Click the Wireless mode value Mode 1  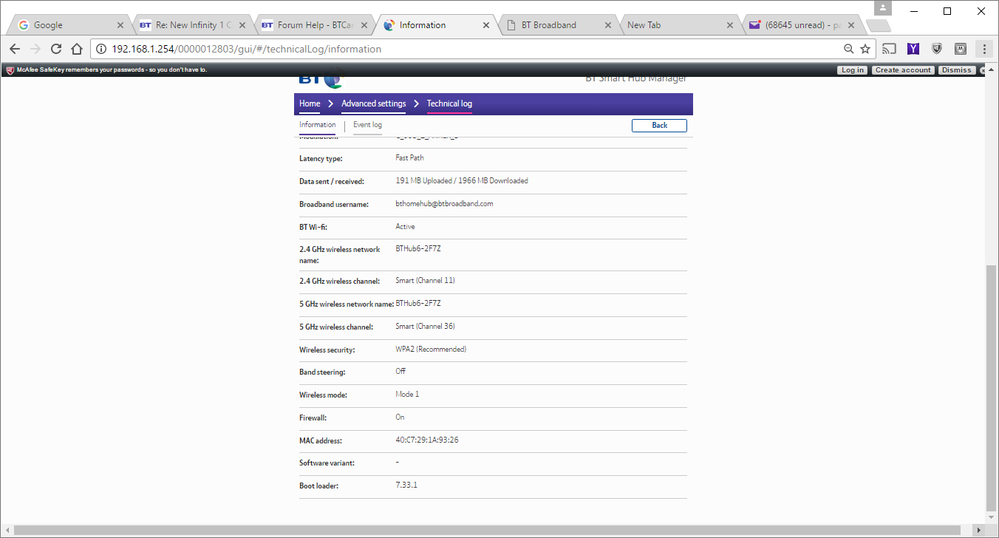point(407,395)
